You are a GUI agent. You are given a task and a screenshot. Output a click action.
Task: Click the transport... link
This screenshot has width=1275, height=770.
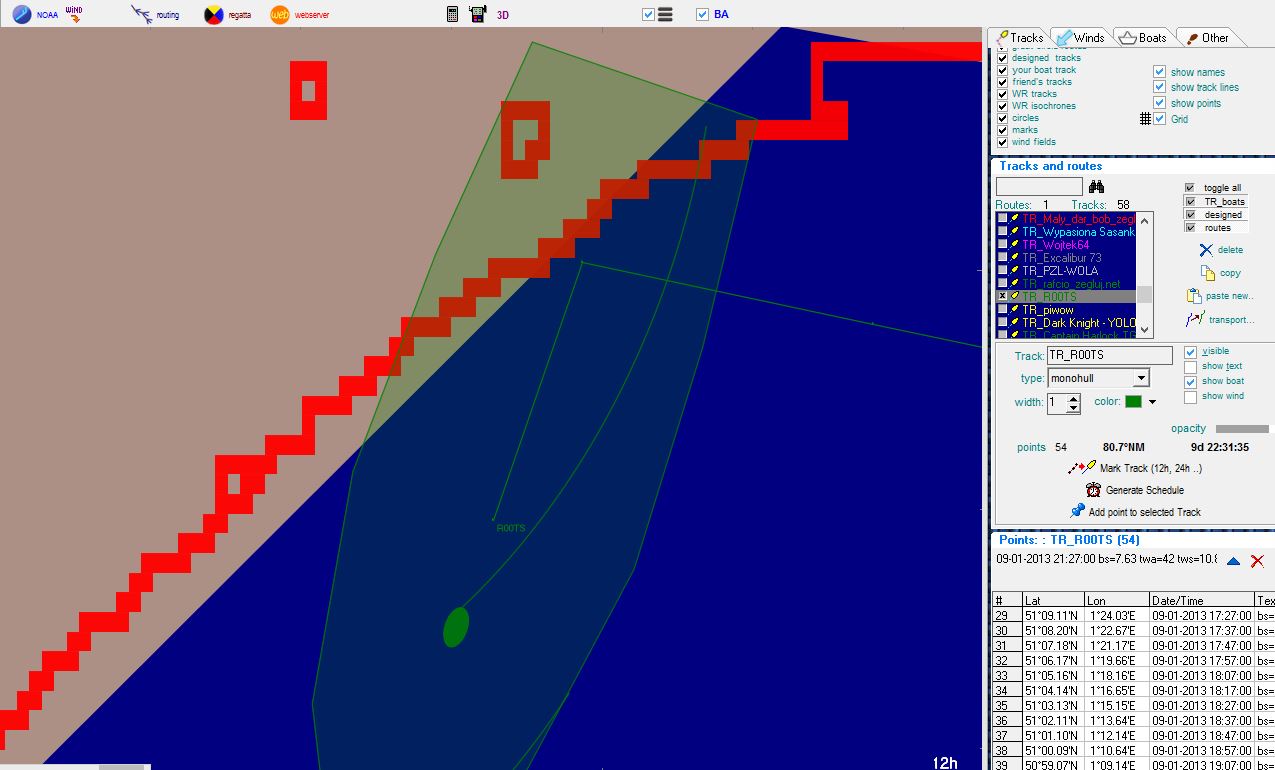[x=1231, y=320]
